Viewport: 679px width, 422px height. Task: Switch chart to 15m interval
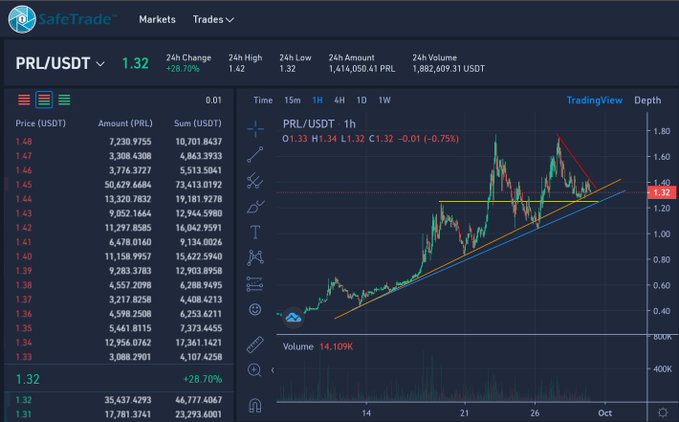tap(292, 100)
